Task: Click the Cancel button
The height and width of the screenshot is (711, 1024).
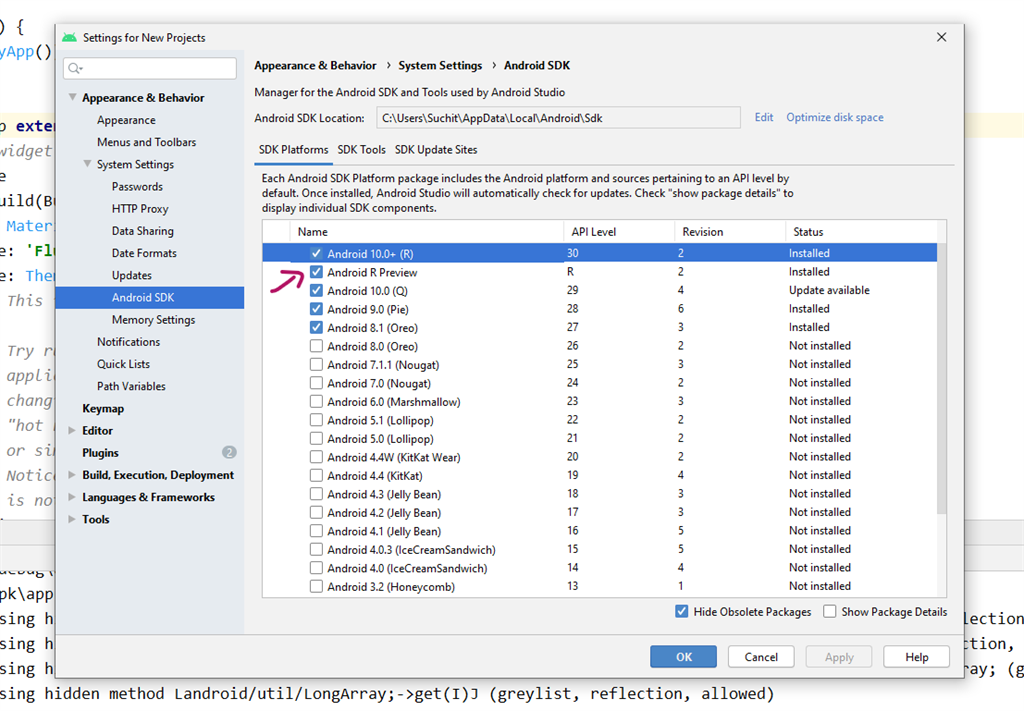Action: click(x=761, y=657)
